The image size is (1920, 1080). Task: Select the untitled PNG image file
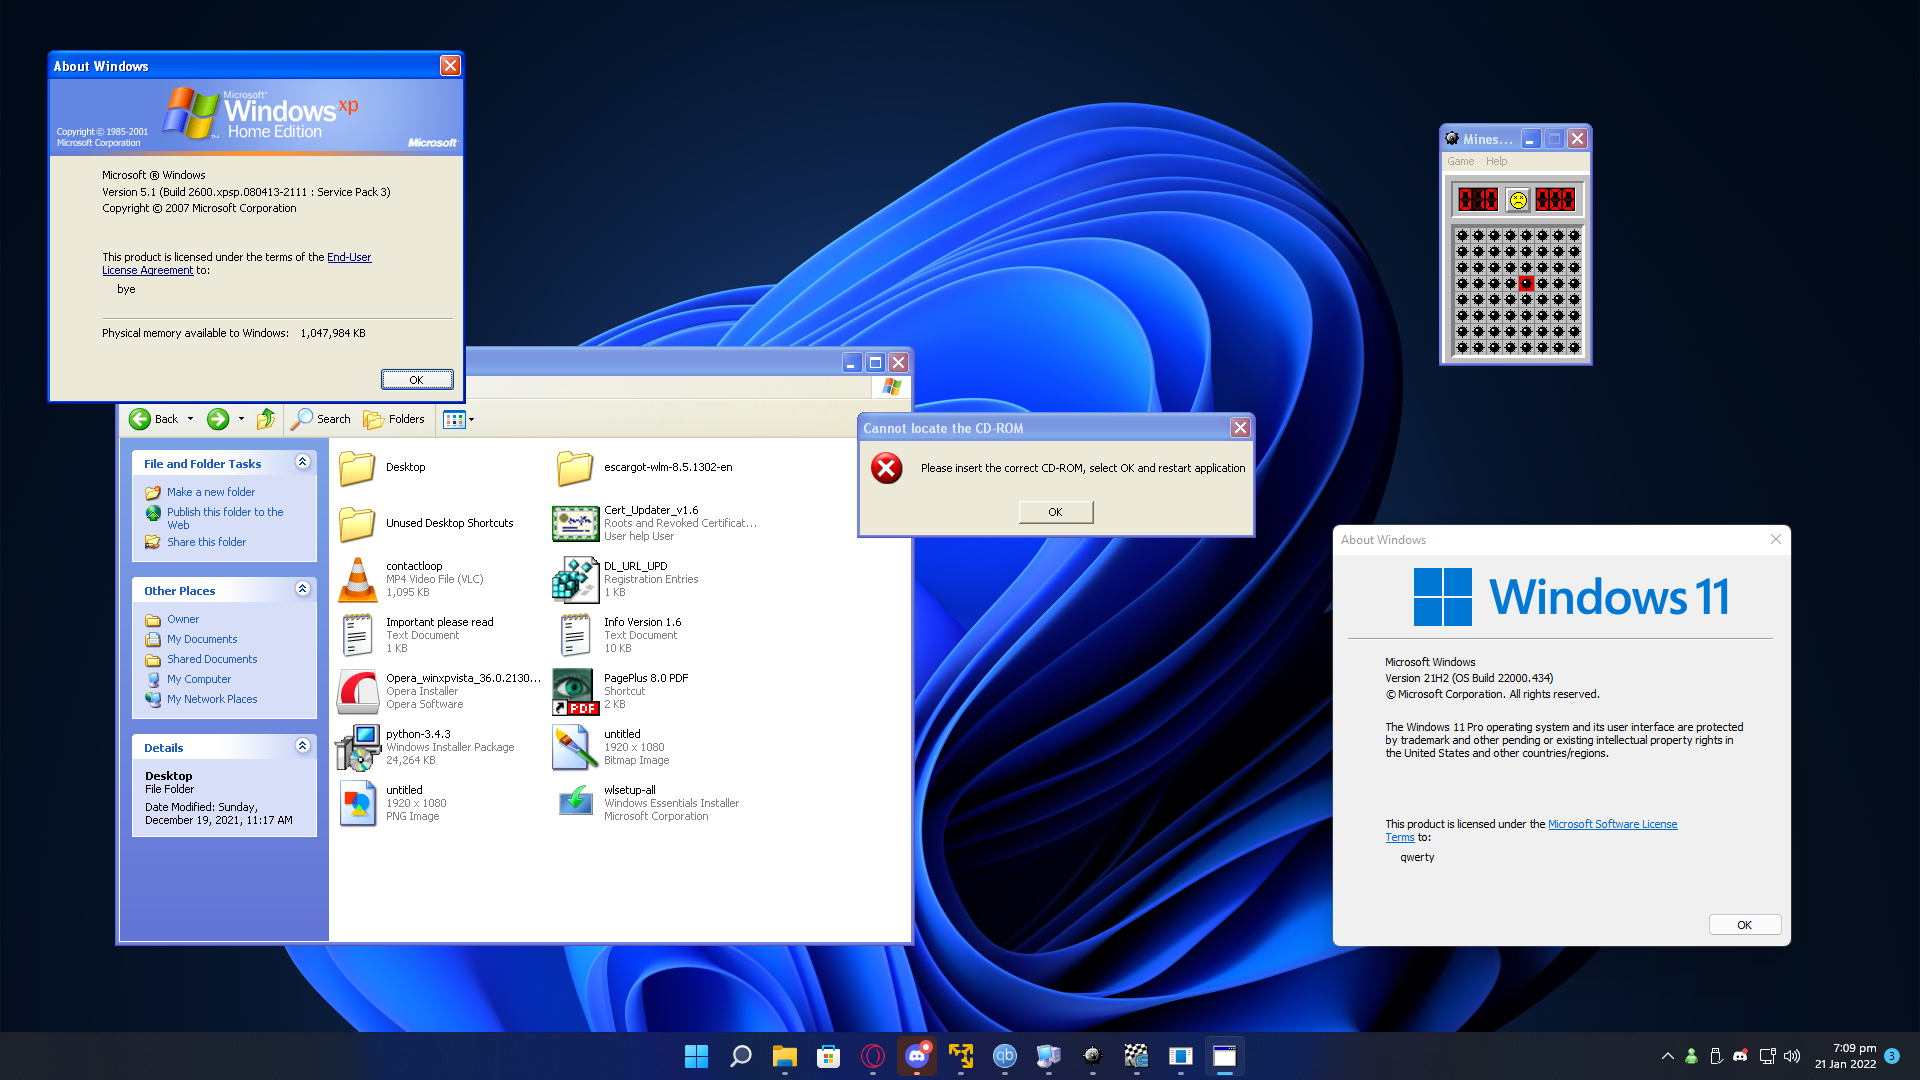(x=357, y=803)
